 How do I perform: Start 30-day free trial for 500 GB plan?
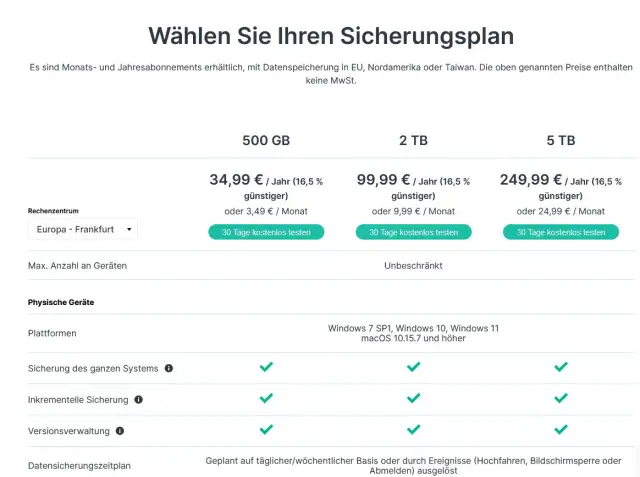[x=266, y=232]
